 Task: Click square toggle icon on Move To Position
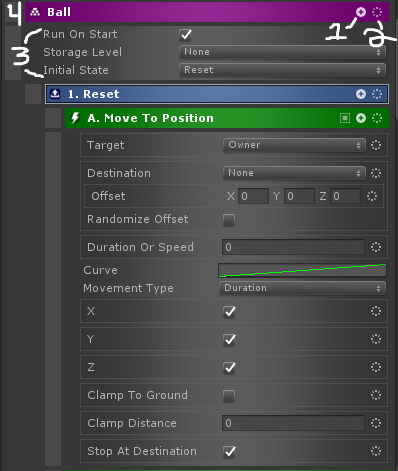point(345,118)
